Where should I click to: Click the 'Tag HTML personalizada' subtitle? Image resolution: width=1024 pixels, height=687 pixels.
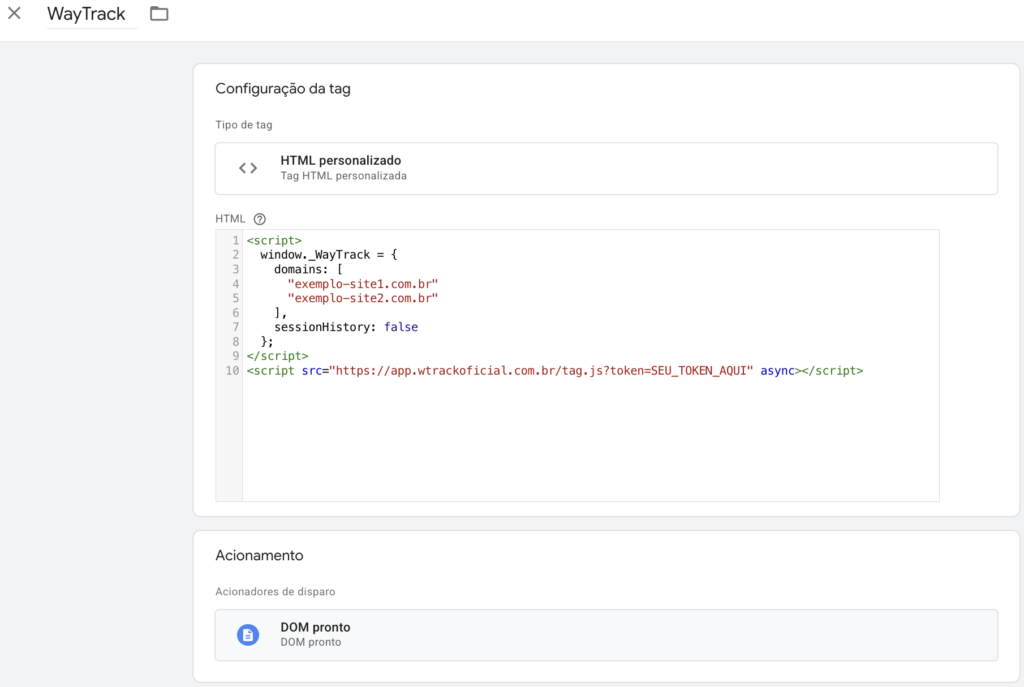point(344,176)
